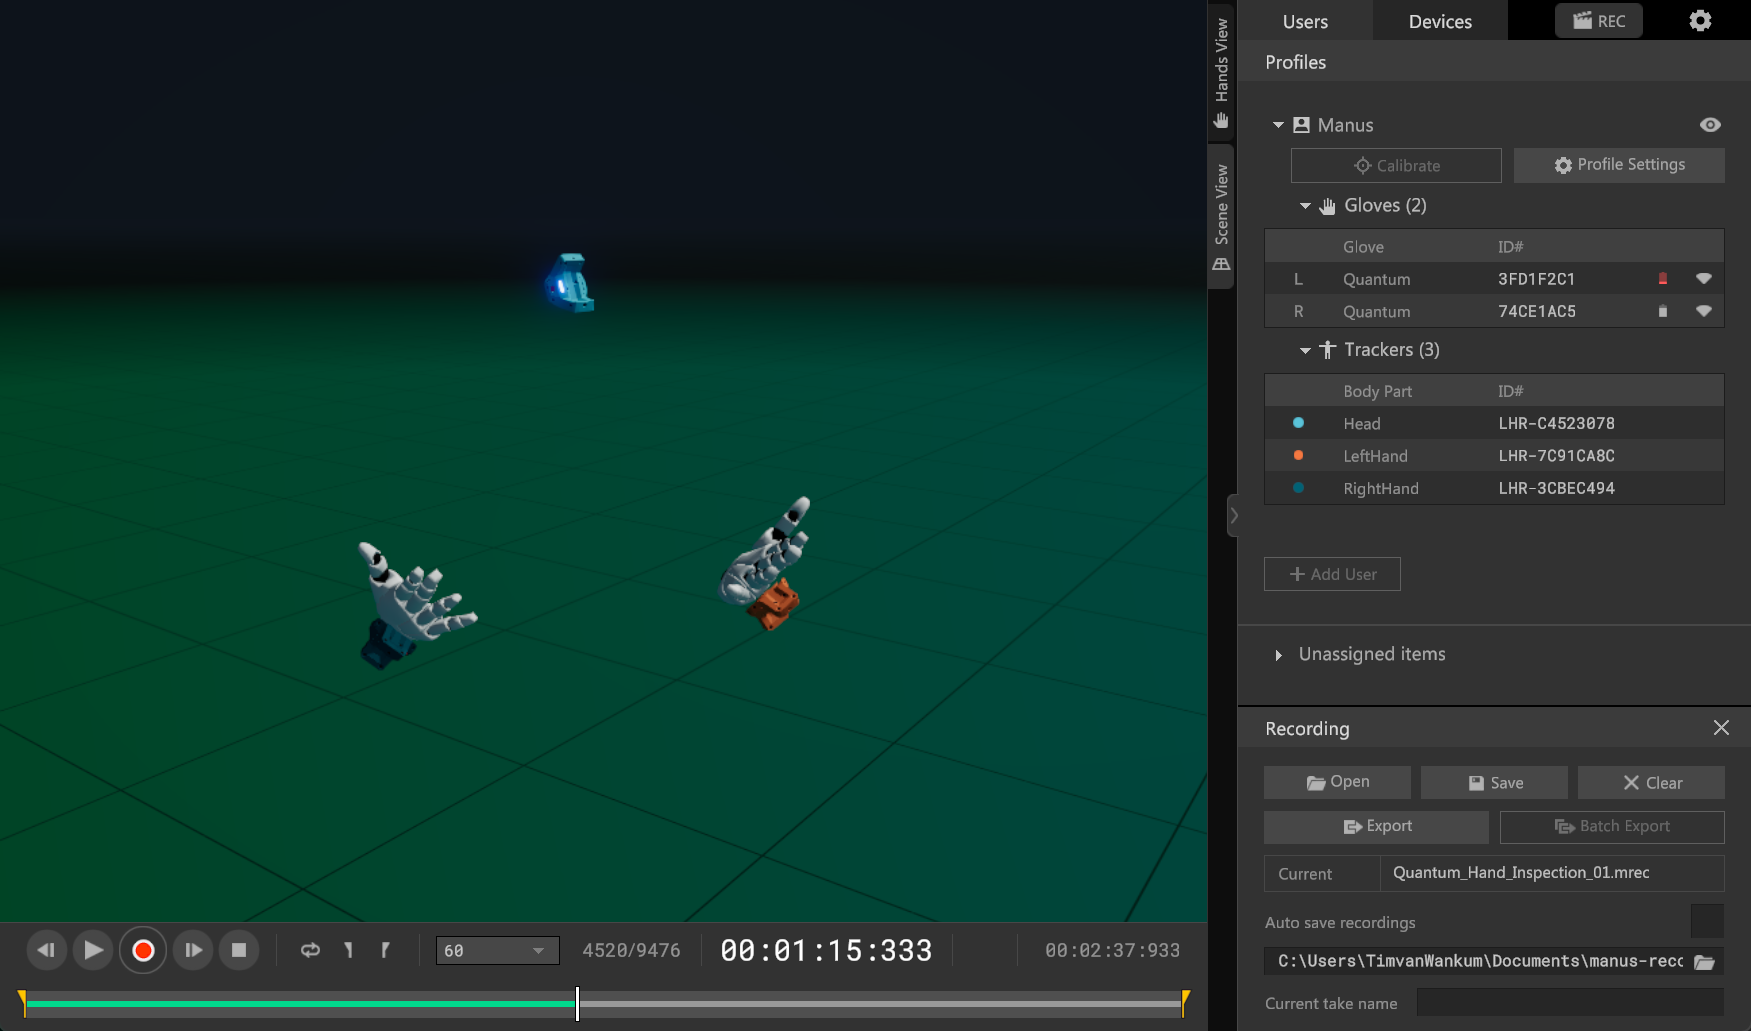This screenshot has height=1031, width=1751.
Task: Expand Unassigned items section
Action: click(1278, 655)
